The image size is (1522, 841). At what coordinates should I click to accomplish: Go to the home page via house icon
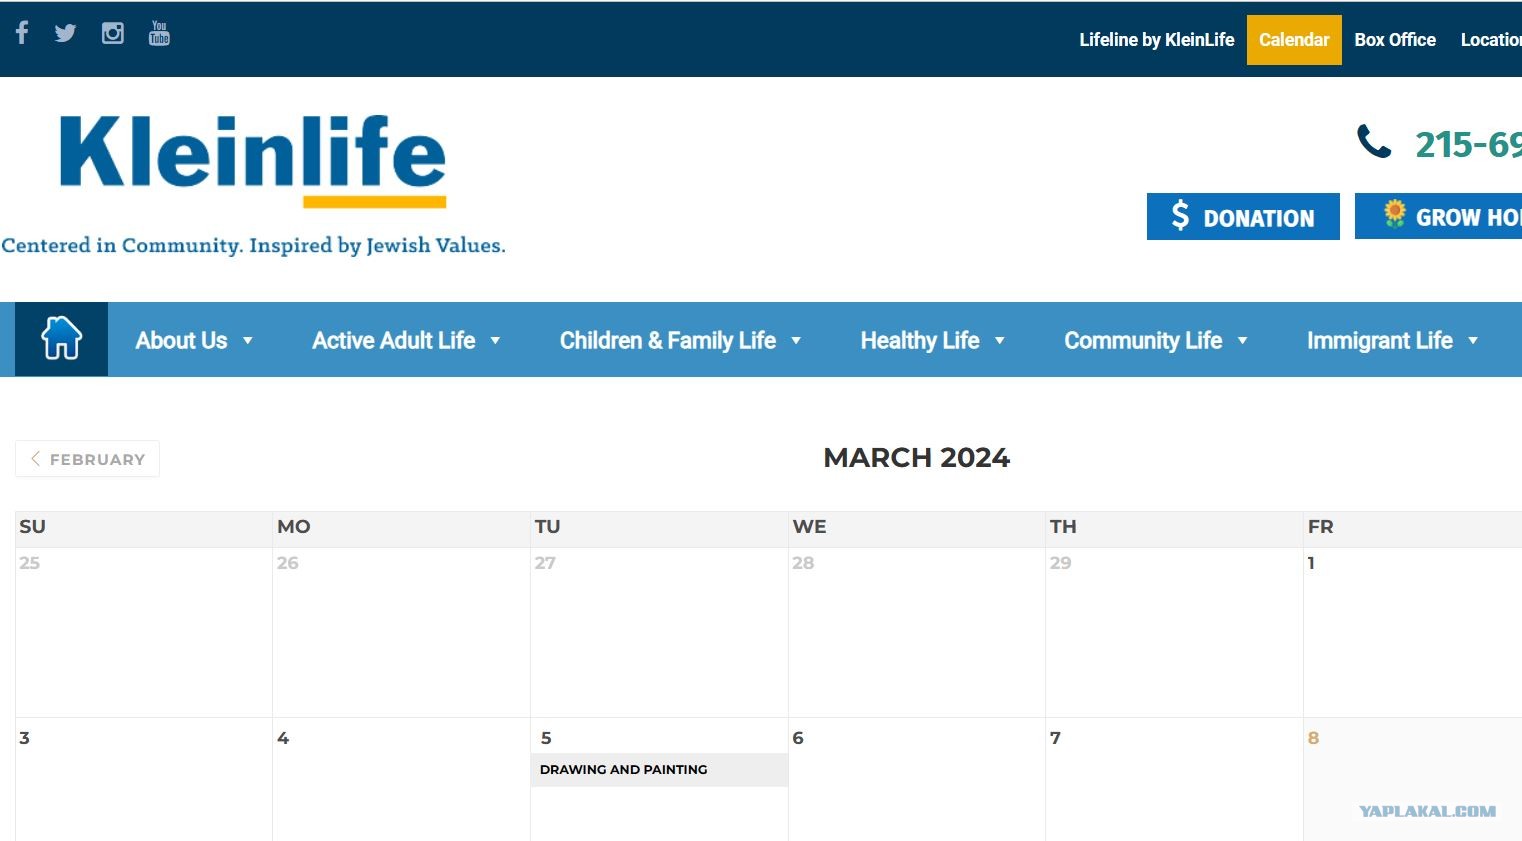(61, 339)
